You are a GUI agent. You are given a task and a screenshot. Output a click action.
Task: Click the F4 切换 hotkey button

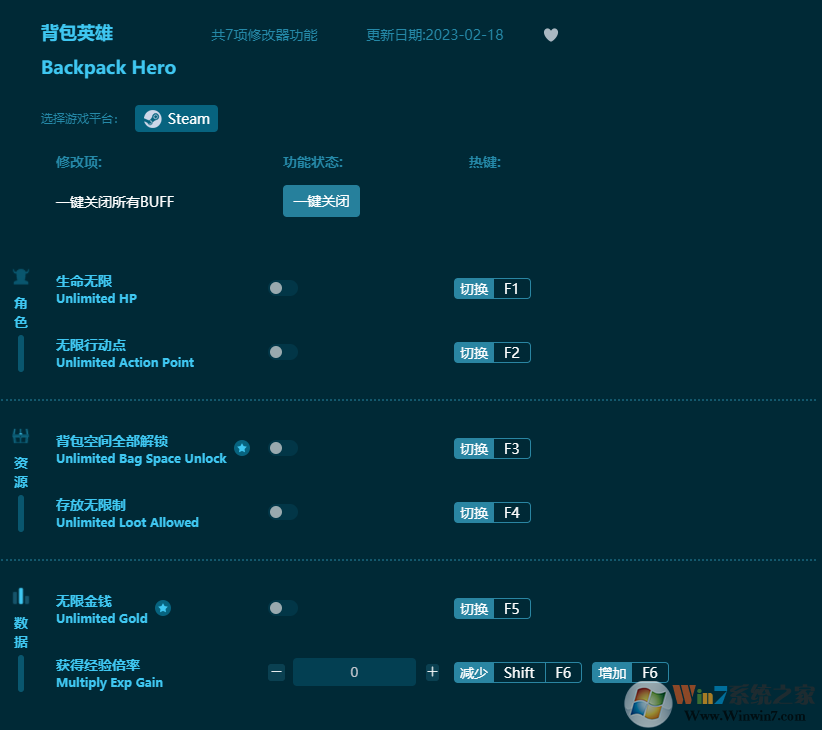pos(492,513)
